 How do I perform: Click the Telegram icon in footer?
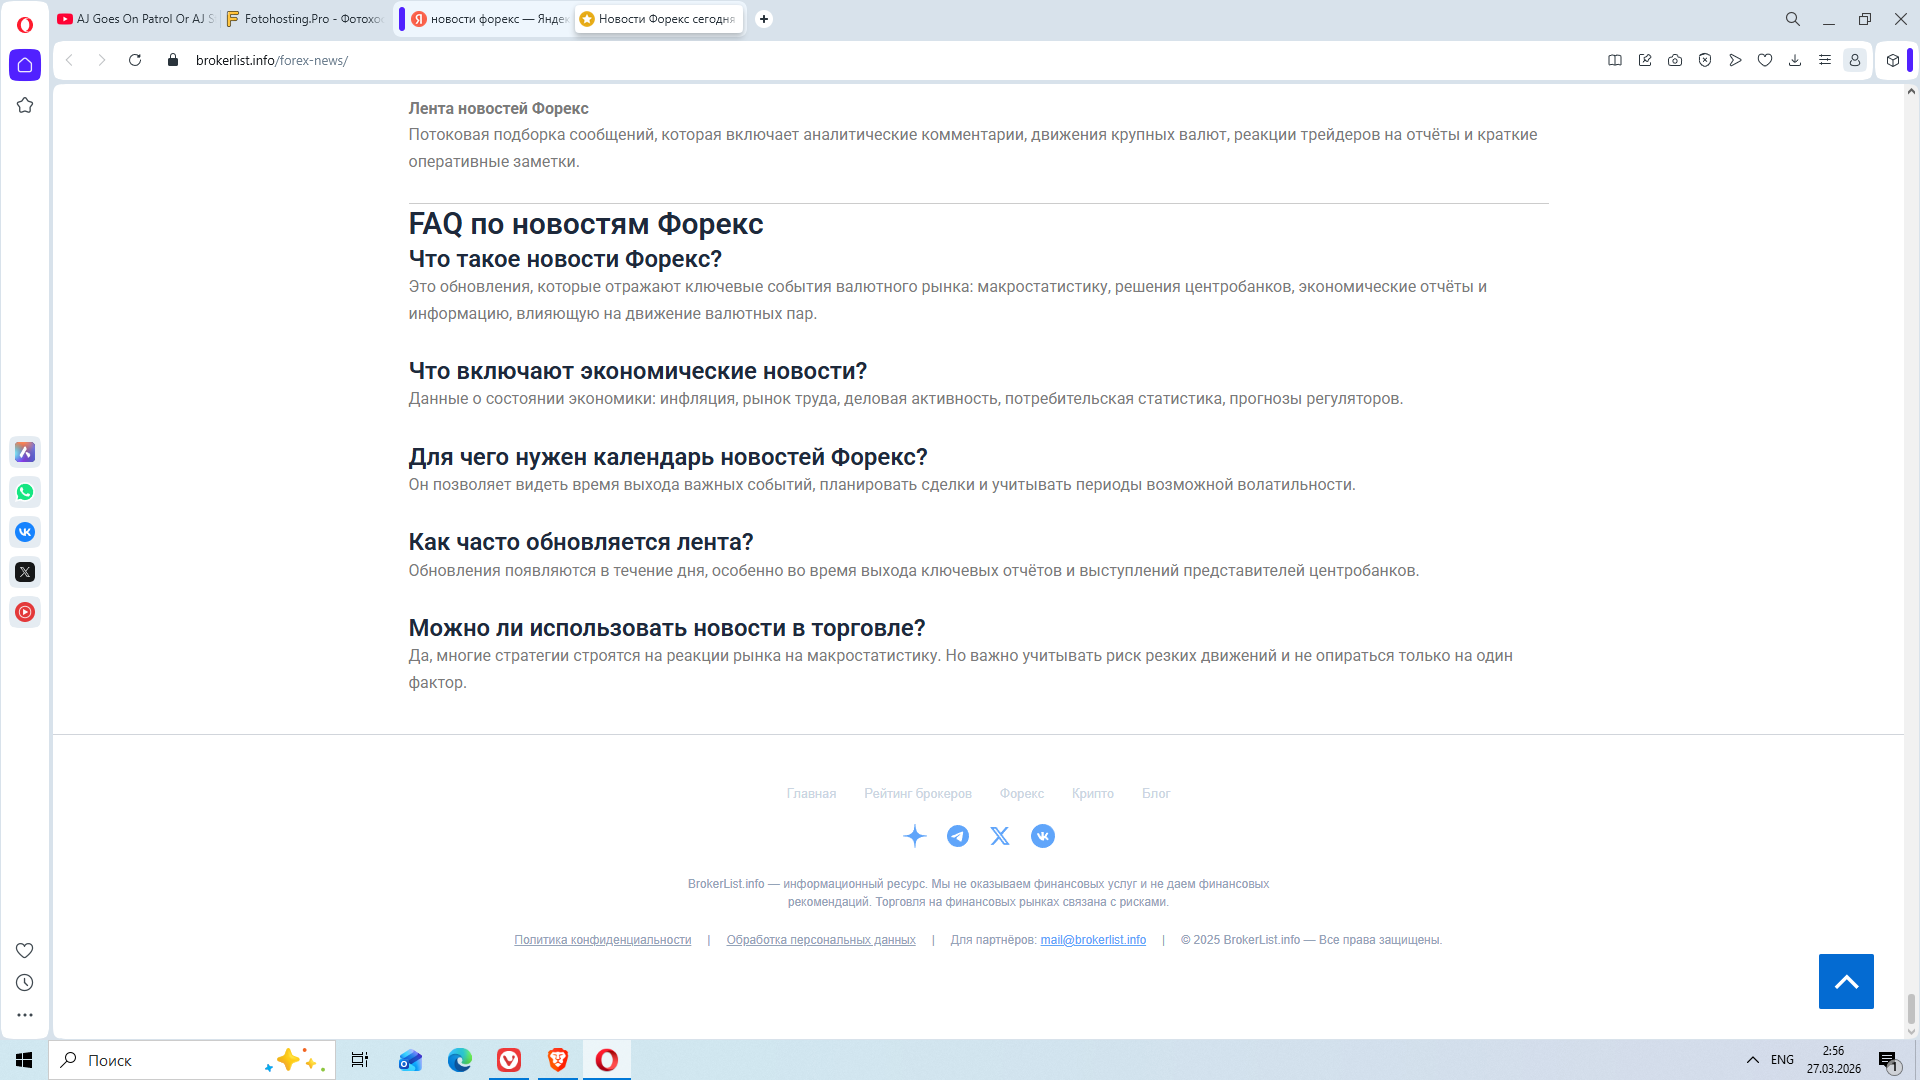958,836
